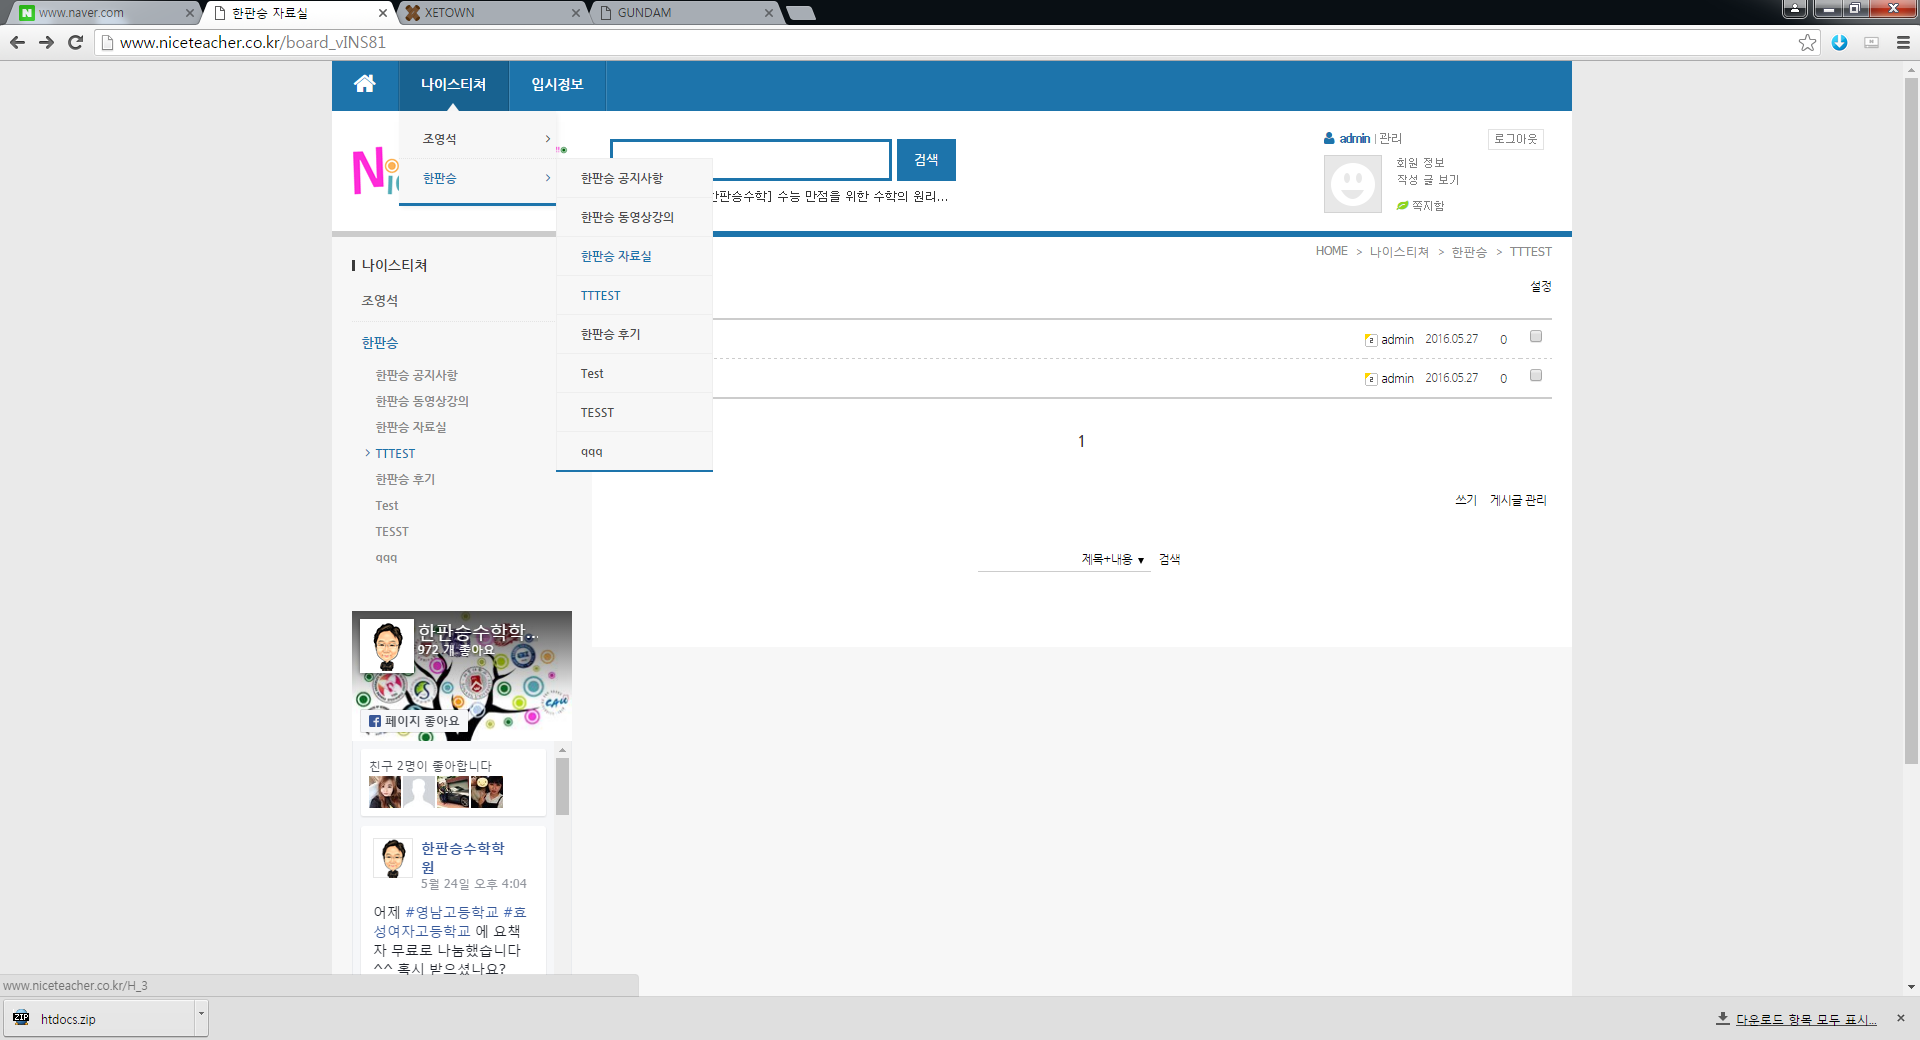Check the first post's checkbox
Screen dimensions: 1920x1040
click(1536, 337)
